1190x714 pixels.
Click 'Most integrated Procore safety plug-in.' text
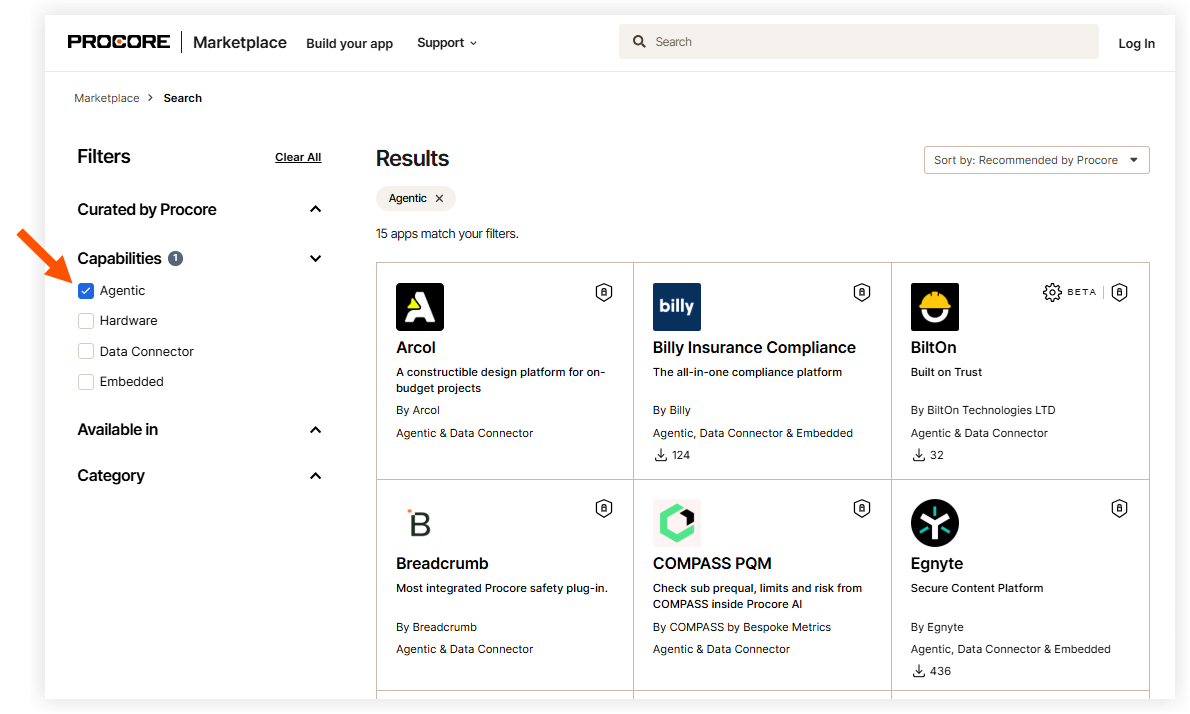(502, 588)
